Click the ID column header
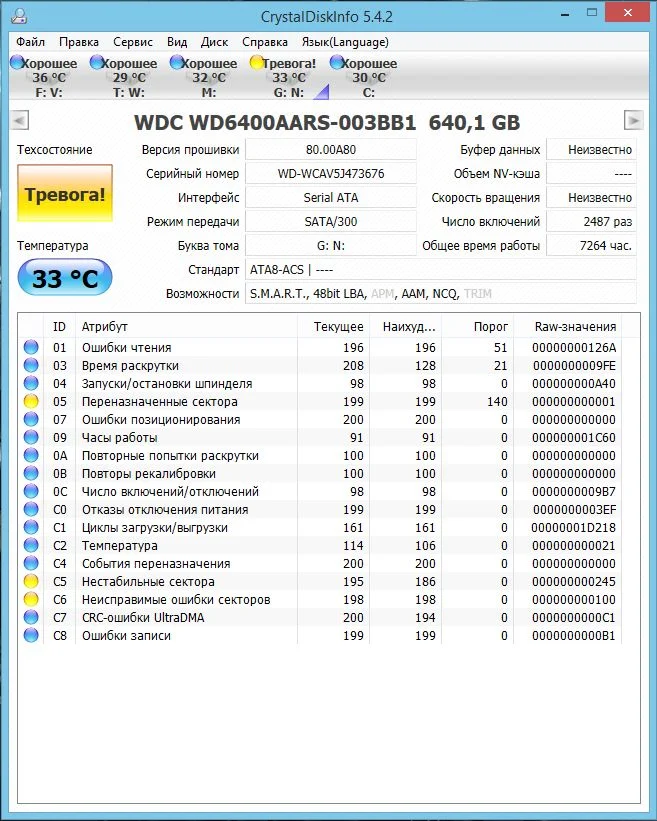This screenshot has height=821, width=657. [x=59, y=326]
